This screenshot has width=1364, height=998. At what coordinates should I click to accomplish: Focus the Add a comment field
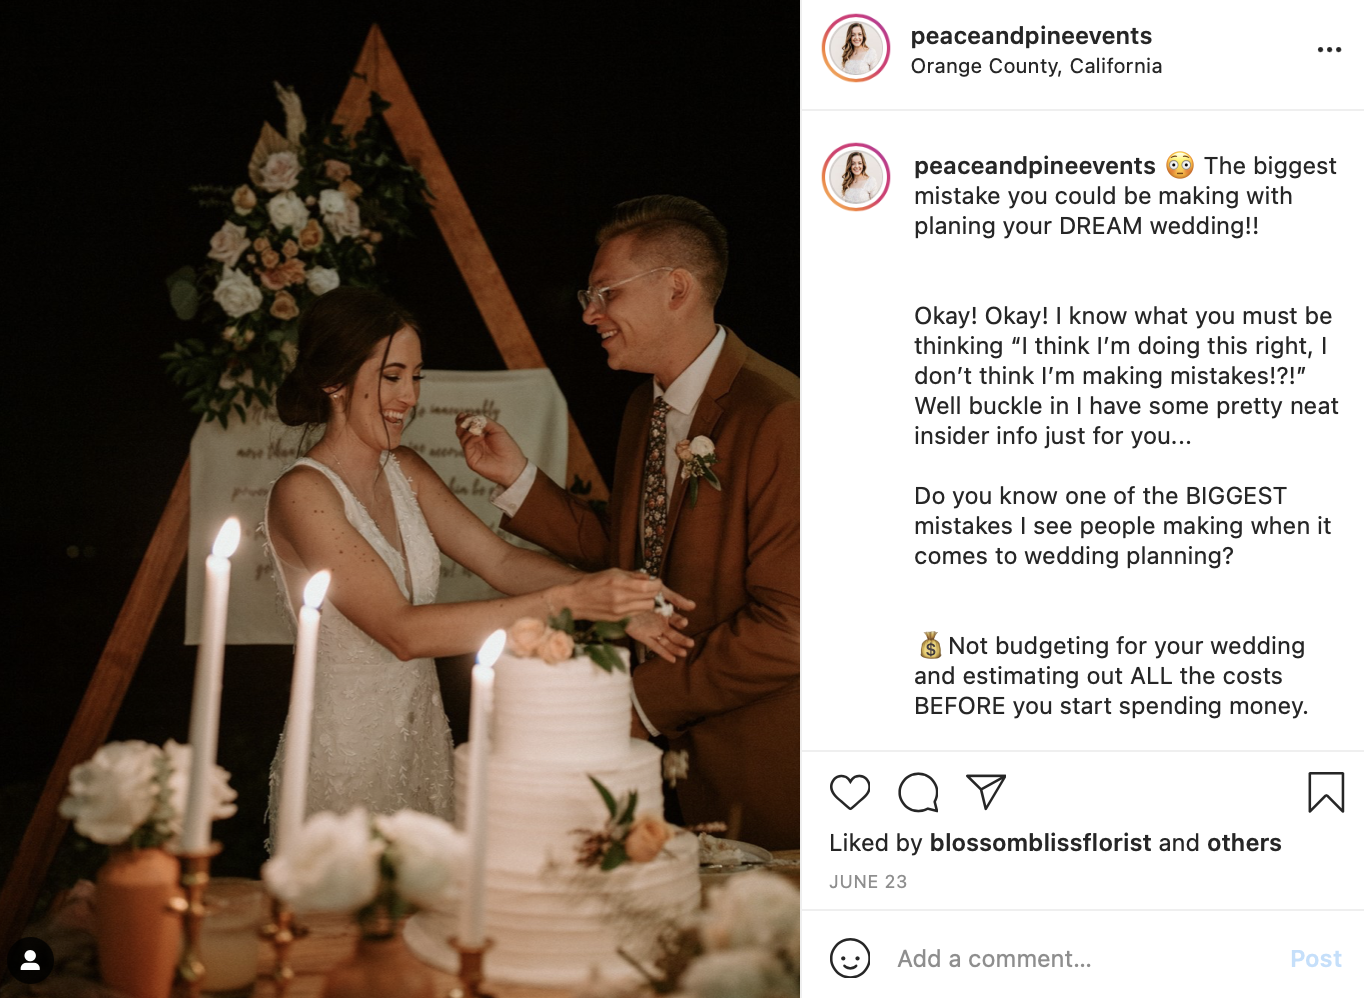click(1085, 959)
